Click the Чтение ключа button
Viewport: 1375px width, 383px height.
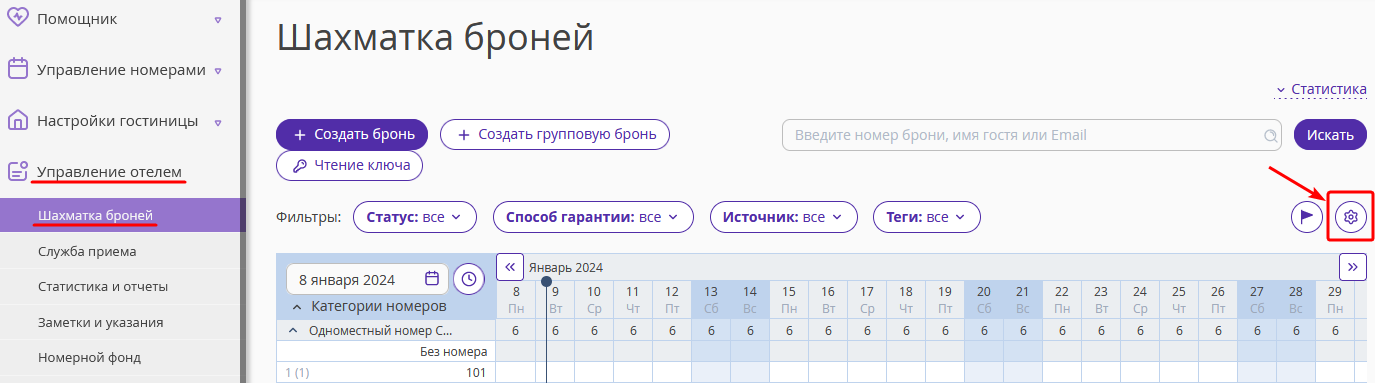[x=350, y=166]
